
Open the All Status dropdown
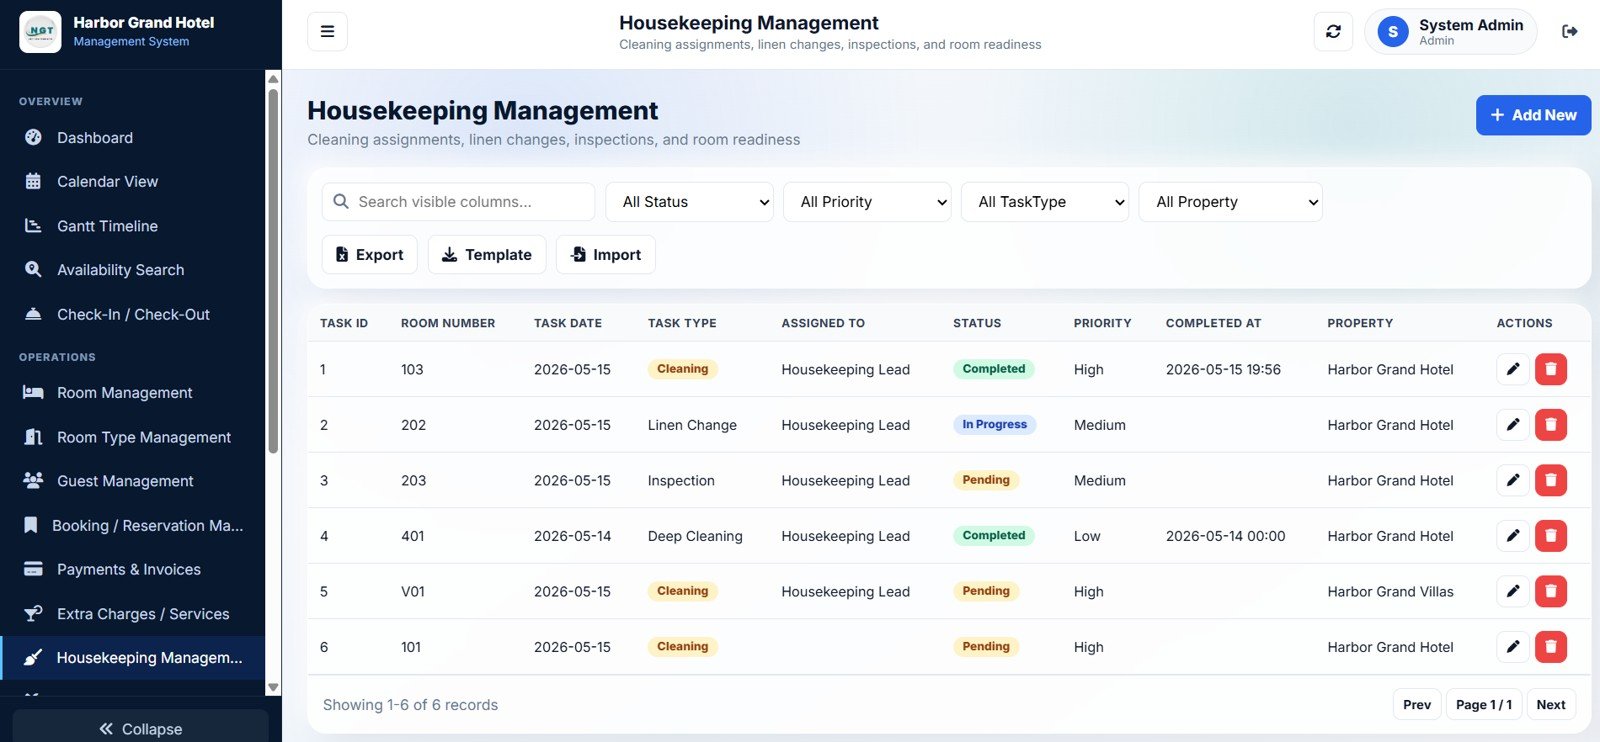click(x=689, y=201)
